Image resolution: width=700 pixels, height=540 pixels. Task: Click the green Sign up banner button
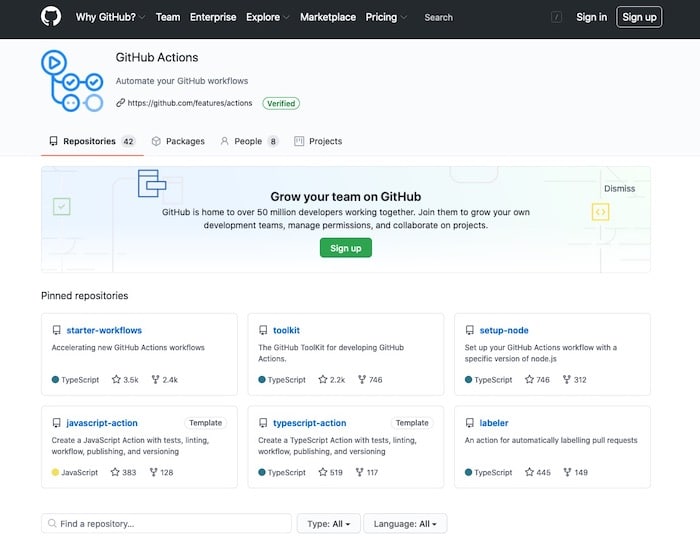(346, 248)
